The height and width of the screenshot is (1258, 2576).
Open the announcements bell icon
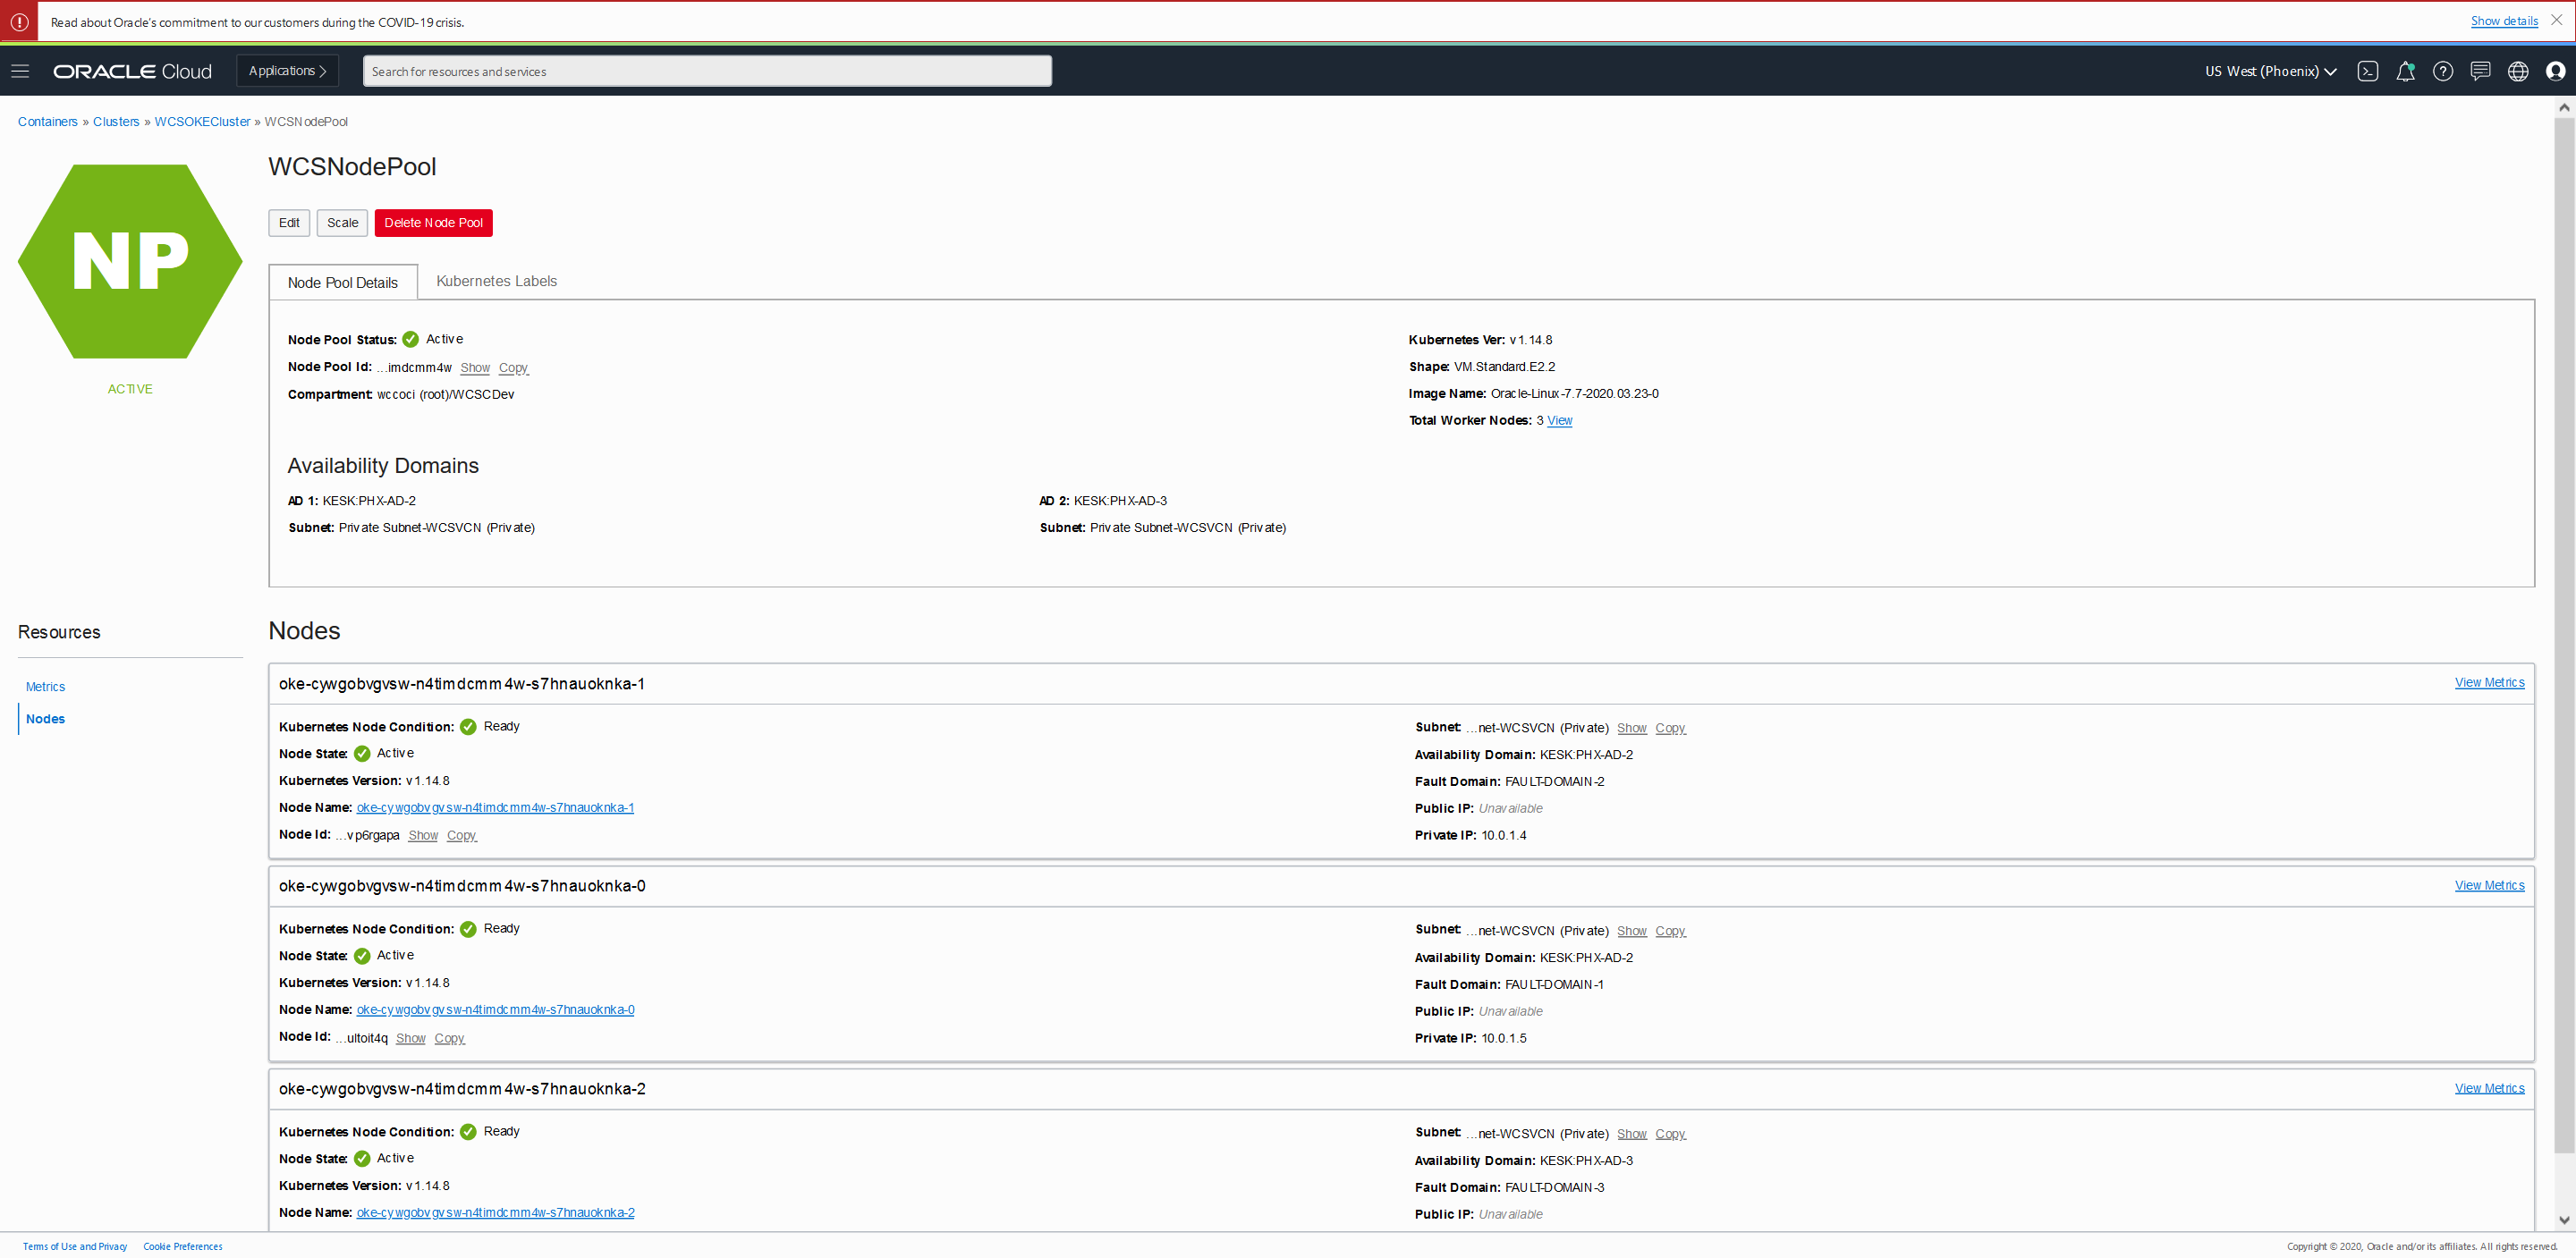tap(2405, 71)
